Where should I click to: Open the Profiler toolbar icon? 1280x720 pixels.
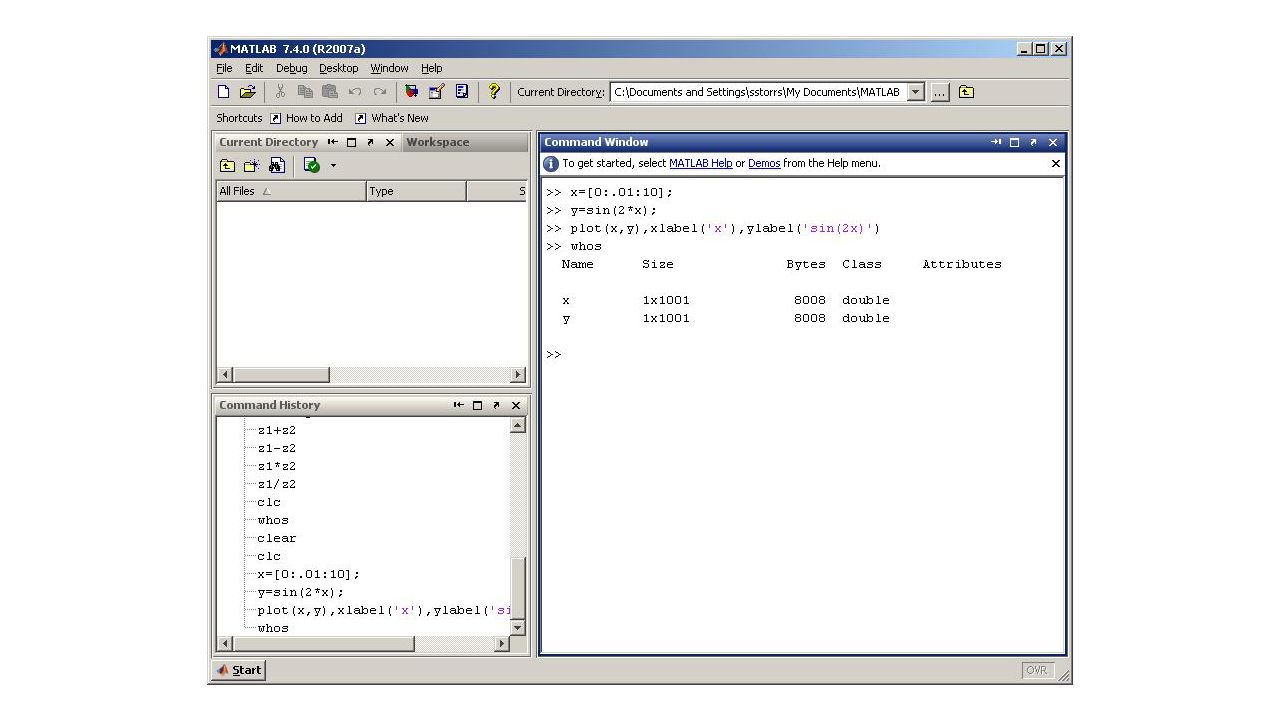[461, 92]
